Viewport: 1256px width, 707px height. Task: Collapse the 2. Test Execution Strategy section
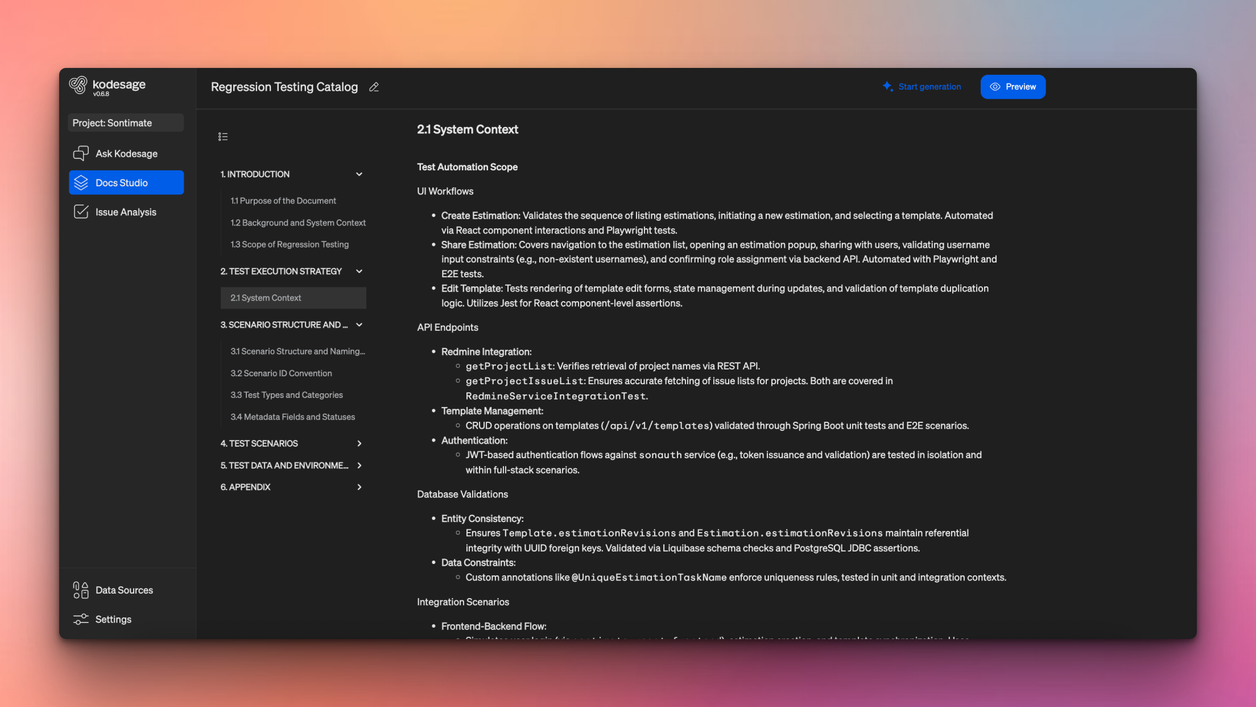tap(359, 271)
